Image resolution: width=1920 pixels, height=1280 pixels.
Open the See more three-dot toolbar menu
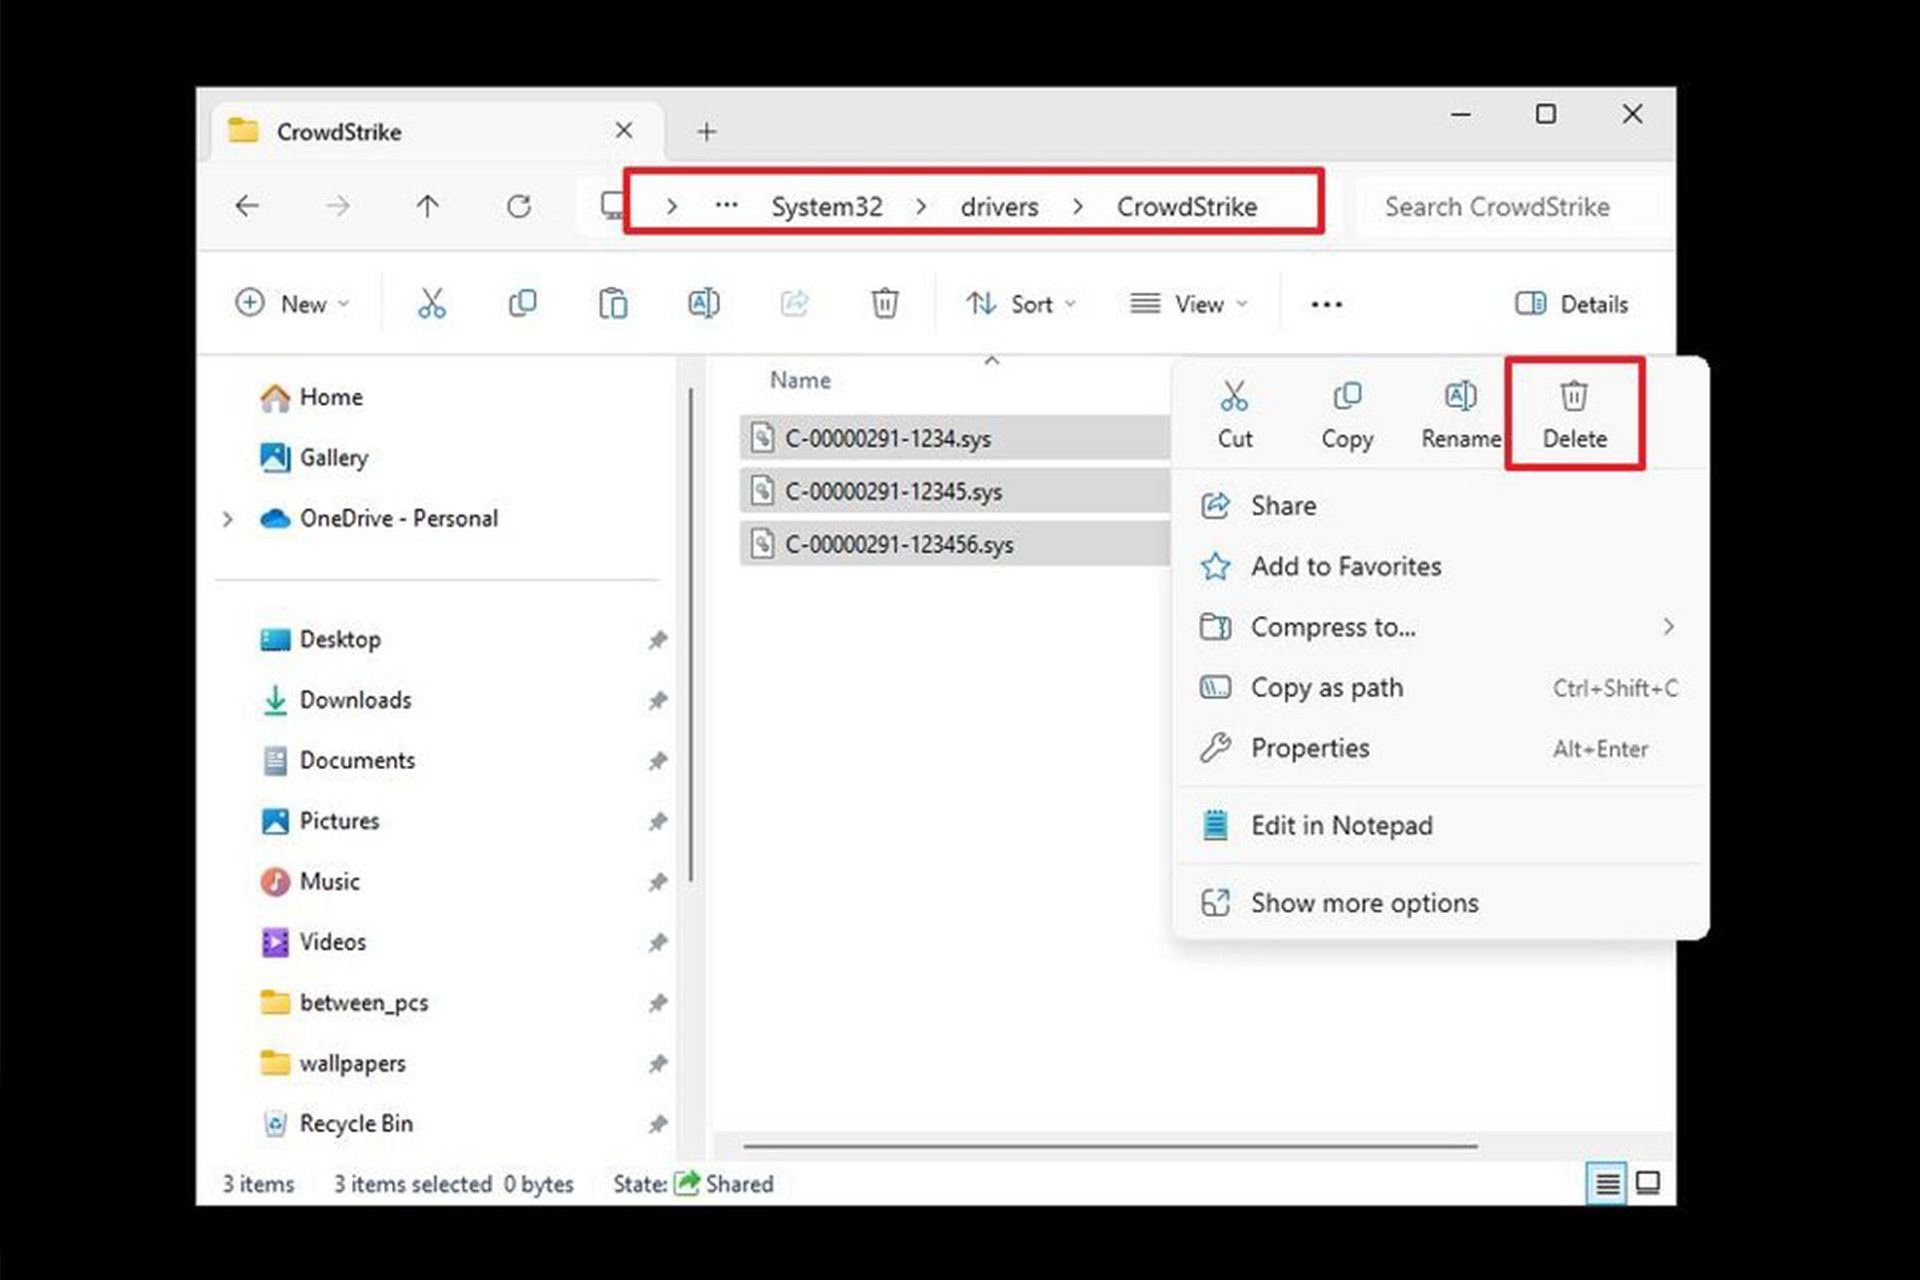[1326, 304]
